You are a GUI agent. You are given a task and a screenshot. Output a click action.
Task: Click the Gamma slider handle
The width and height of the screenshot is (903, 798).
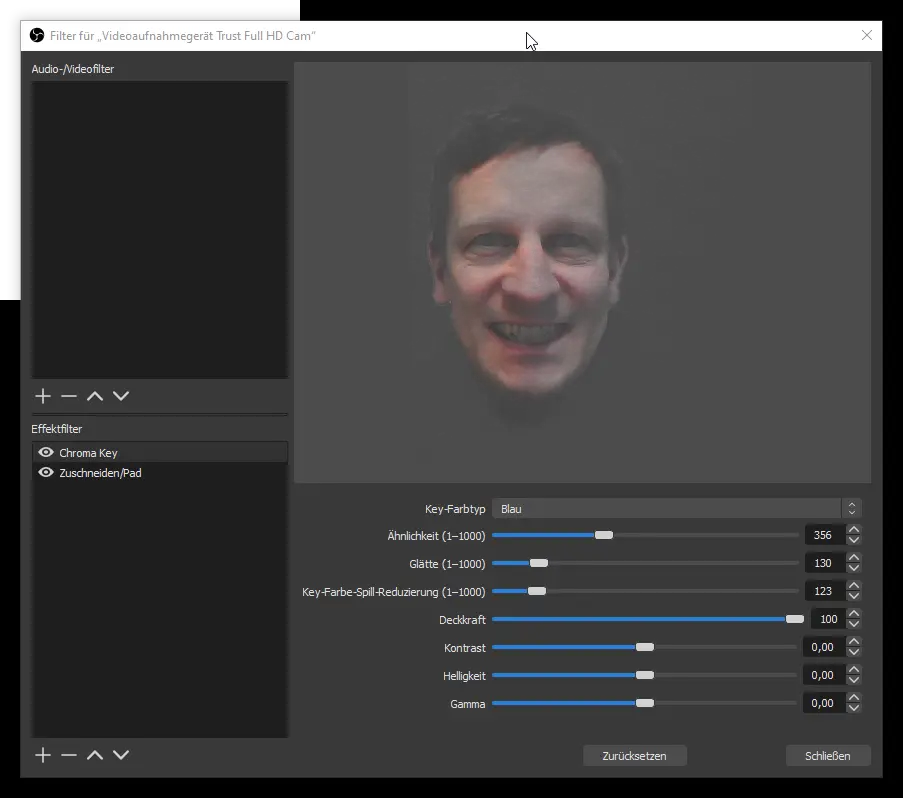click(x=645, y=703)
